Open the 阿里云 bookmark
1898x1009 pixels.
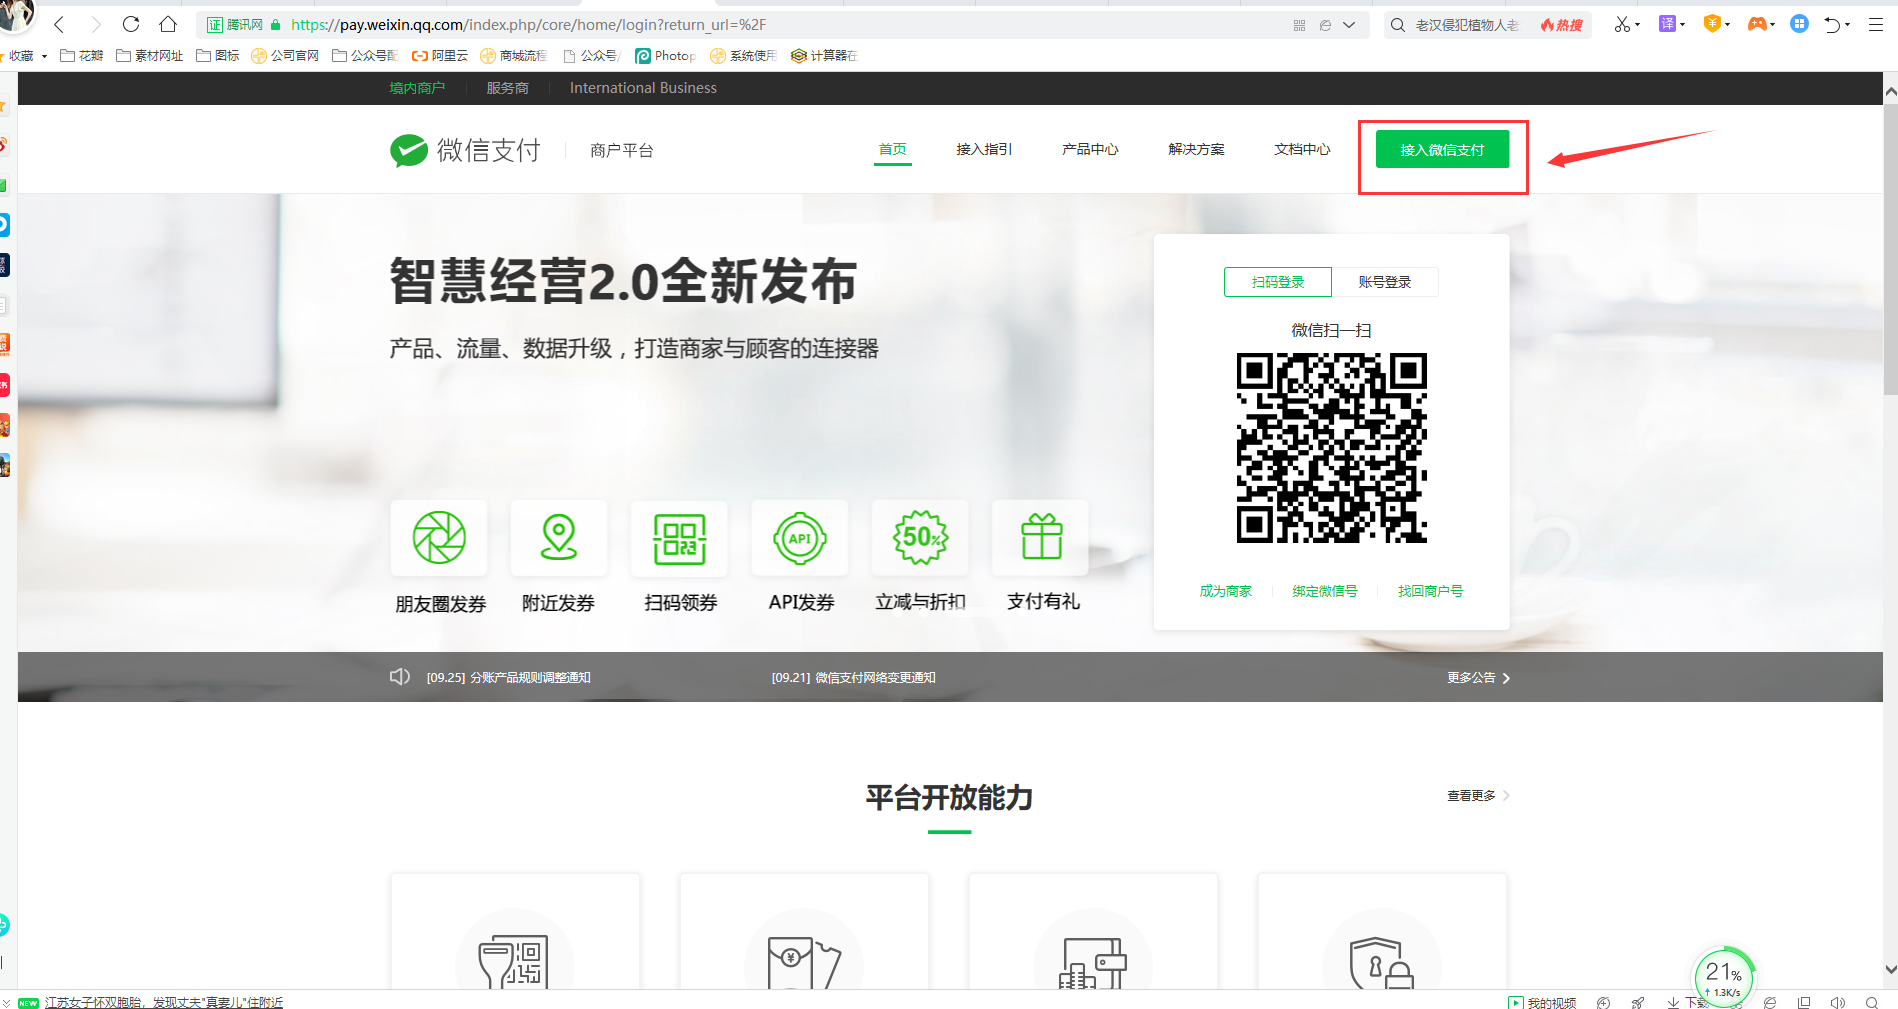[440, 56]
